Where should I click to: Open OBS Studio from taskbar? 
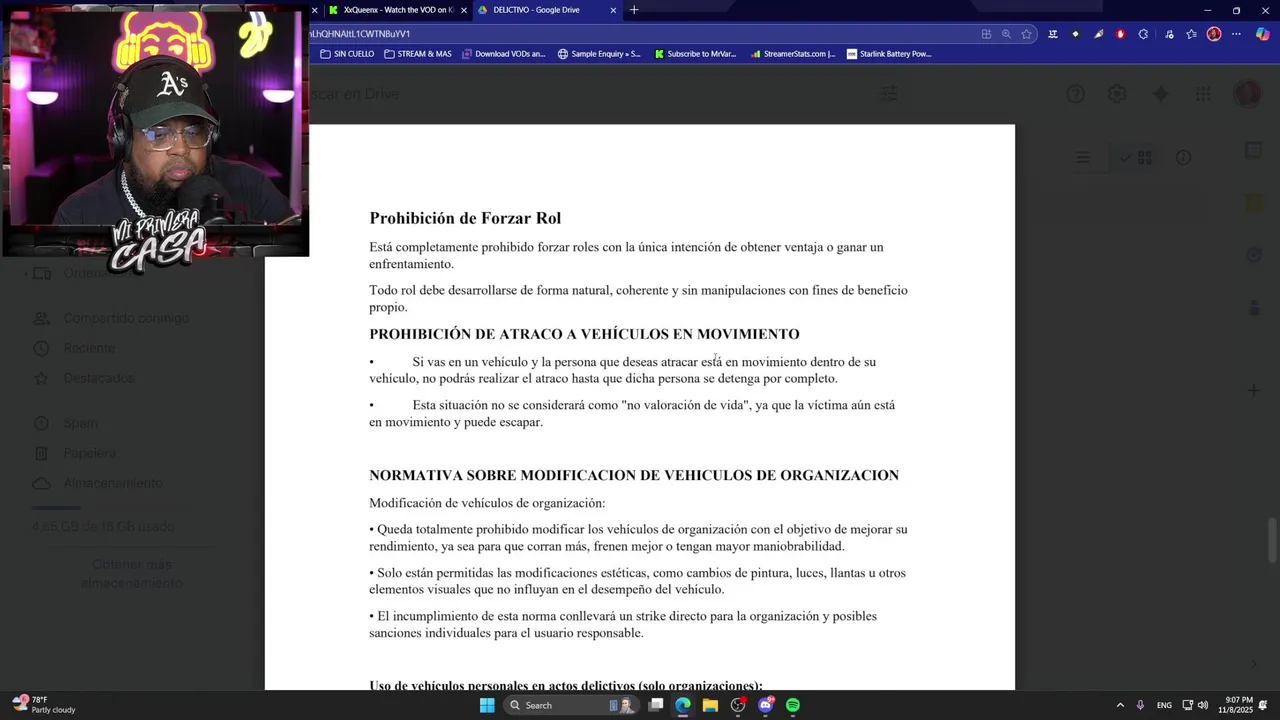tap(738, 705)
